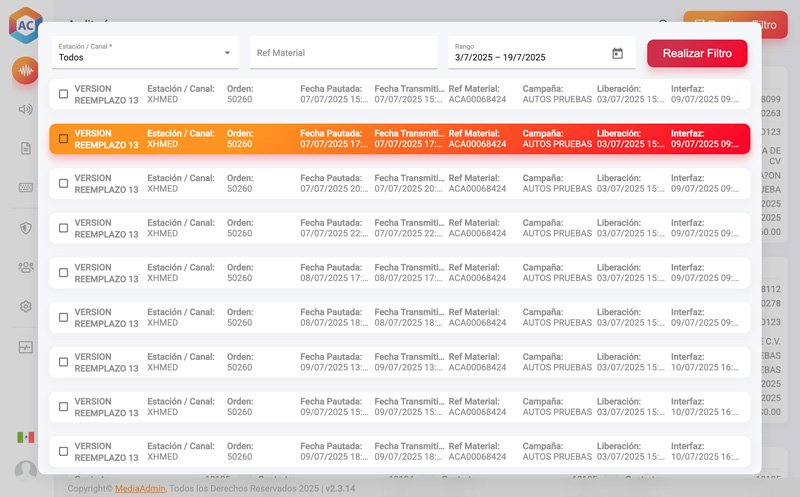Open the shield security section
Screen dimensions: 800x497
25,227
